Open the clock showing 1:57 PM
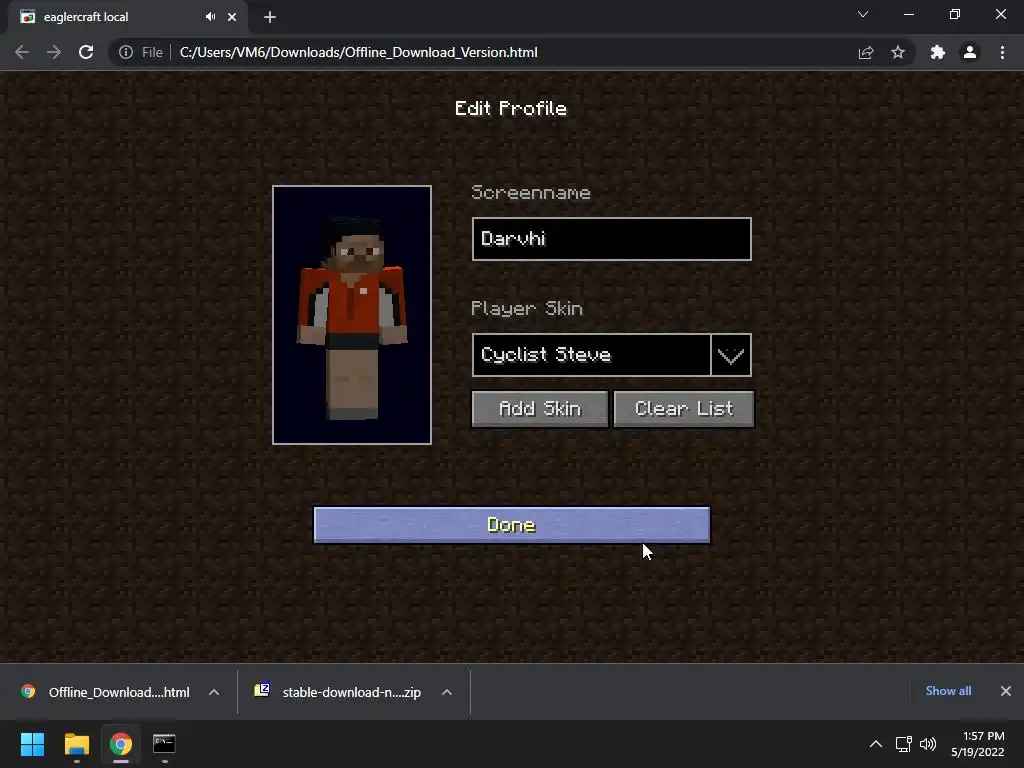Screen dimensions: 1024x768 point(978,744)
